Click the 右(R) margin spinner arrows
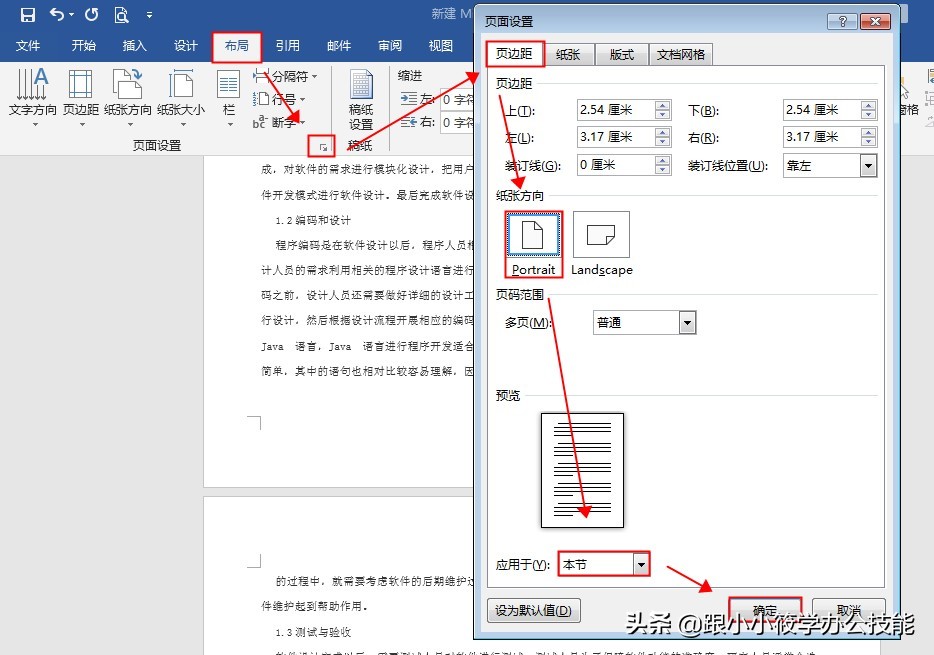Image resolution: width=934 pixels, height=655 pixels. pos(868,138)
